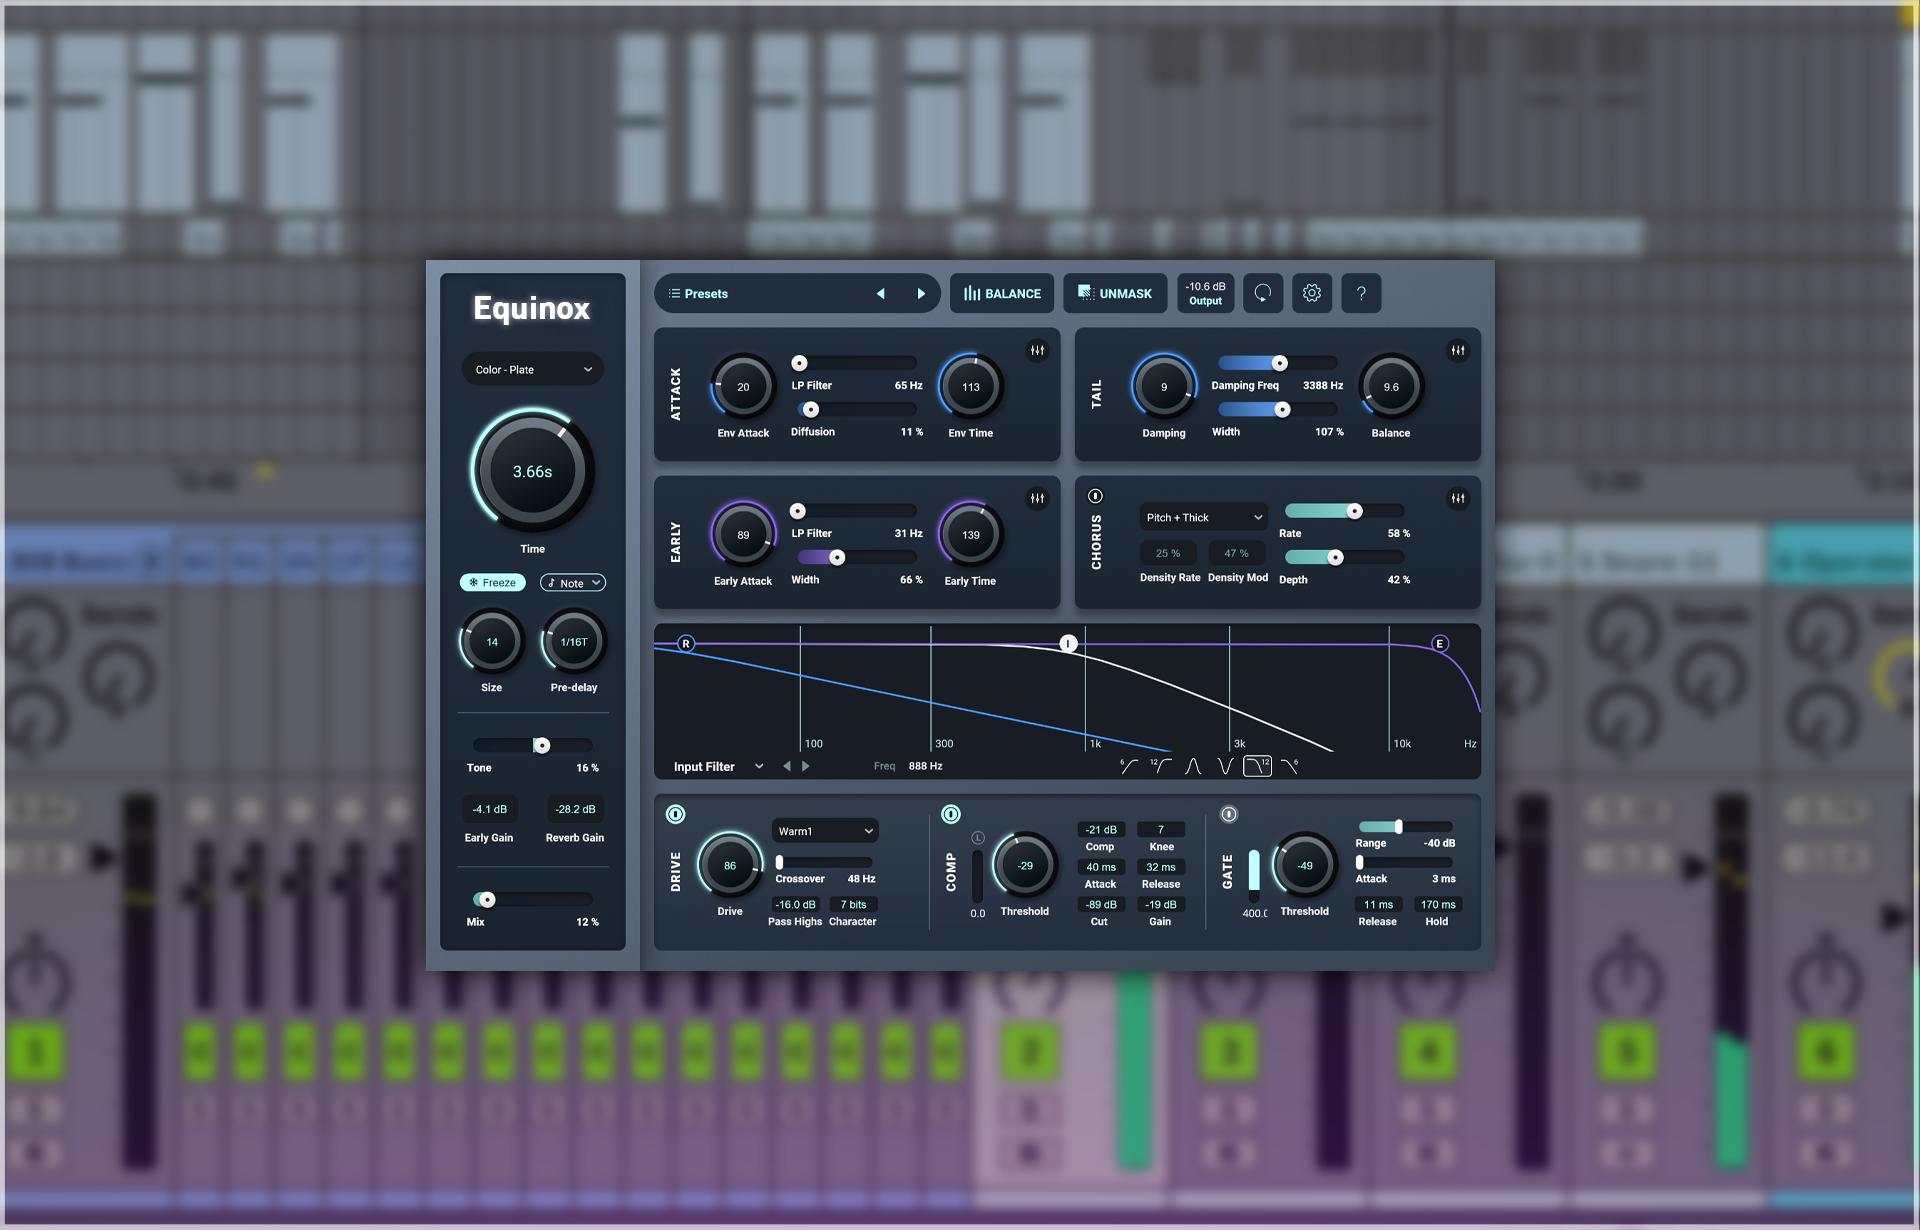
Task: Click the Comp Threshold knob
Action: pos(1025,866)
